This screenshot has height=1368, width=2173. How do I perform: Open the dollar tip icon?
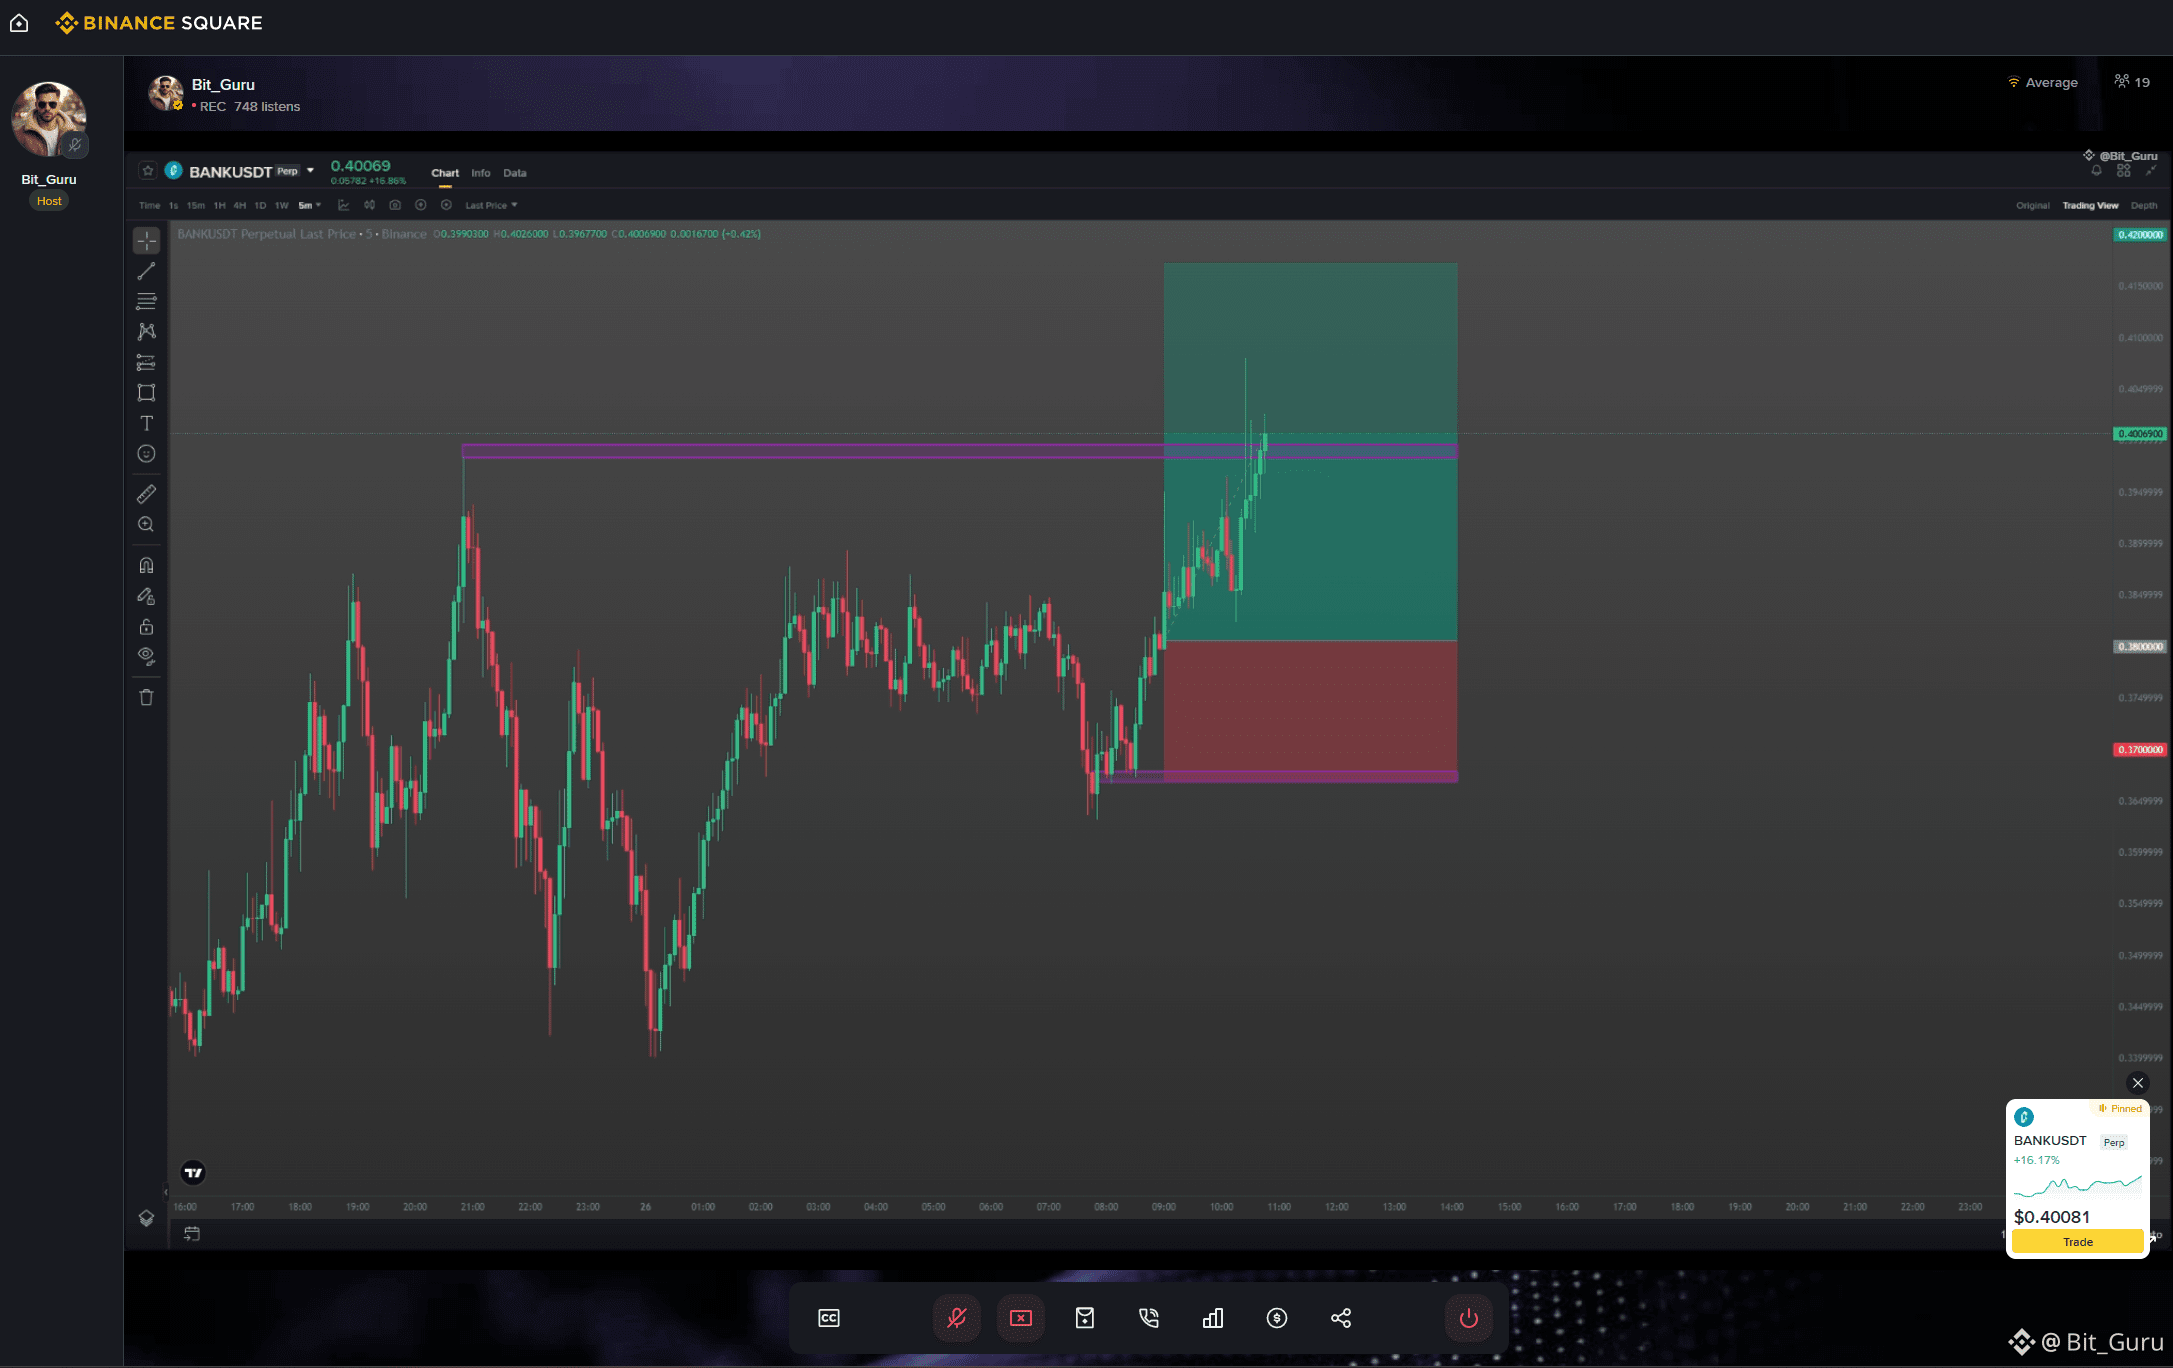pyautogui.click(x=1277, y=1318)
